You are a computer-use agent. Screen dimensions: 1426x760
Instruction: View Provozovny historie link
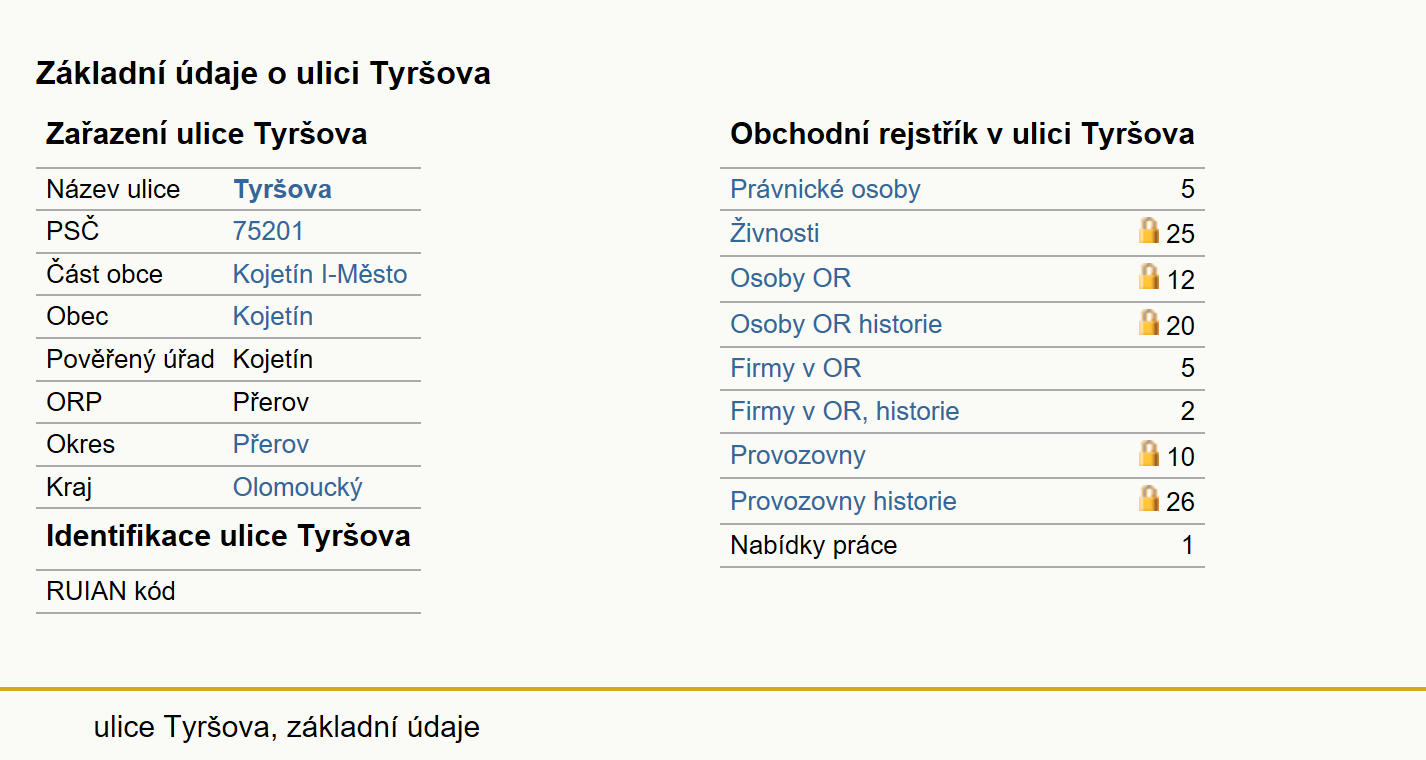pyautogui.click(x=843, y=501)
